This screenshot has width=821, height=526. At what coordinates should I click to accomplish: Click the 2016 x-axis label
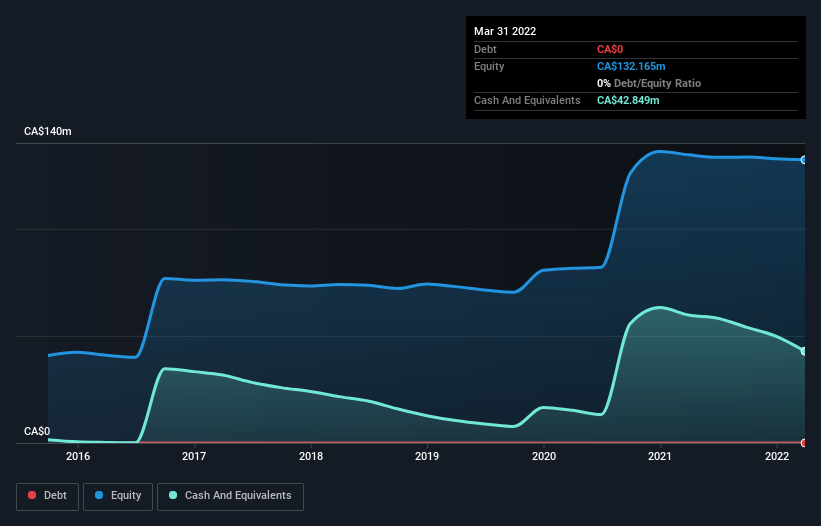[78, 456]
